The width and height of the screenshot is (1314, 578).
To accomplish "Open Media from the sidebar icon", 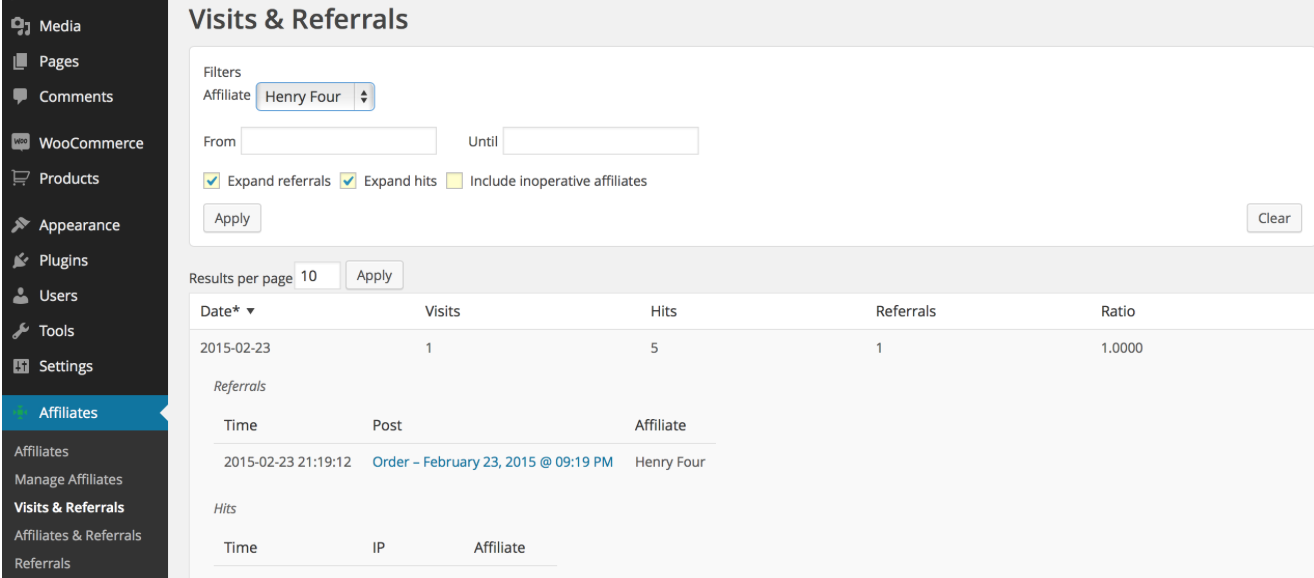I will [20, 26].
